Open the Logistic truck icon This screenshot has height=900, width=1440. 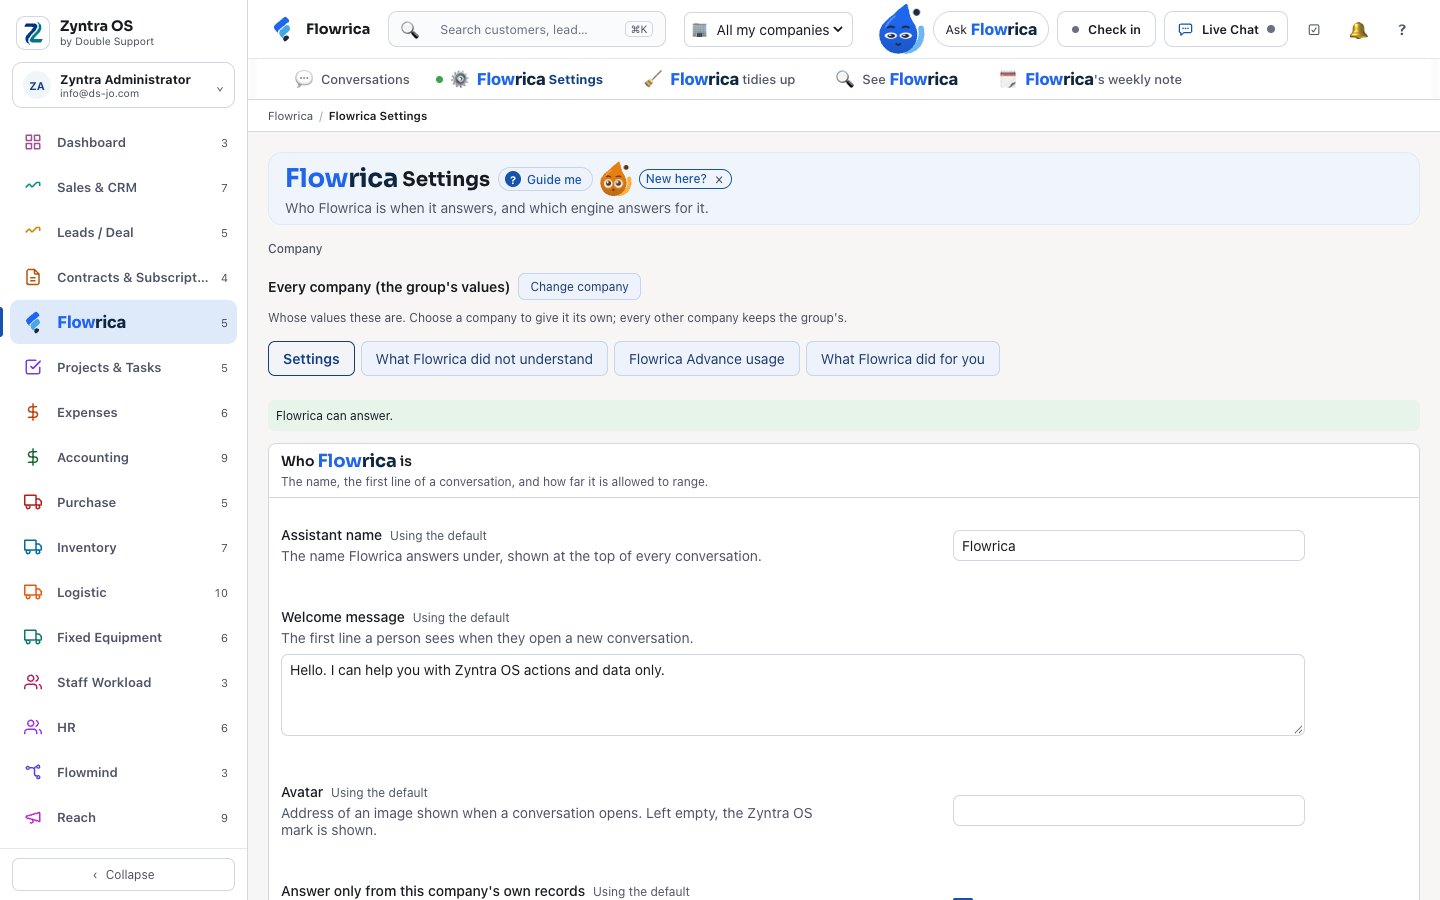coord(33,592)
